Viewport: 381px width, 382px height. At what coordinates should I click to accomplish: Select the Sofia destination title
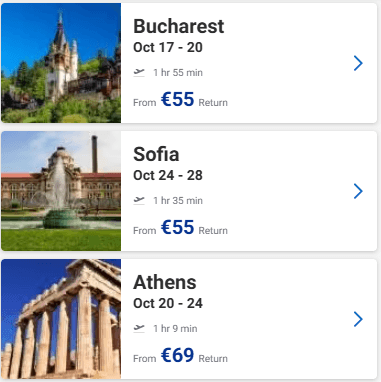coord(156,154)
